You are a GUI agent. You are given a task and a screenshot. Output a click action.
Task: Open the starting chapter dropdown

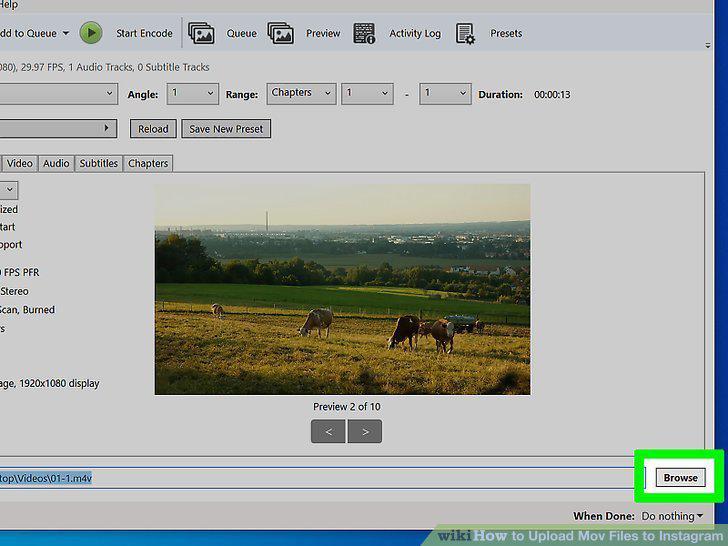coord(367,94)
